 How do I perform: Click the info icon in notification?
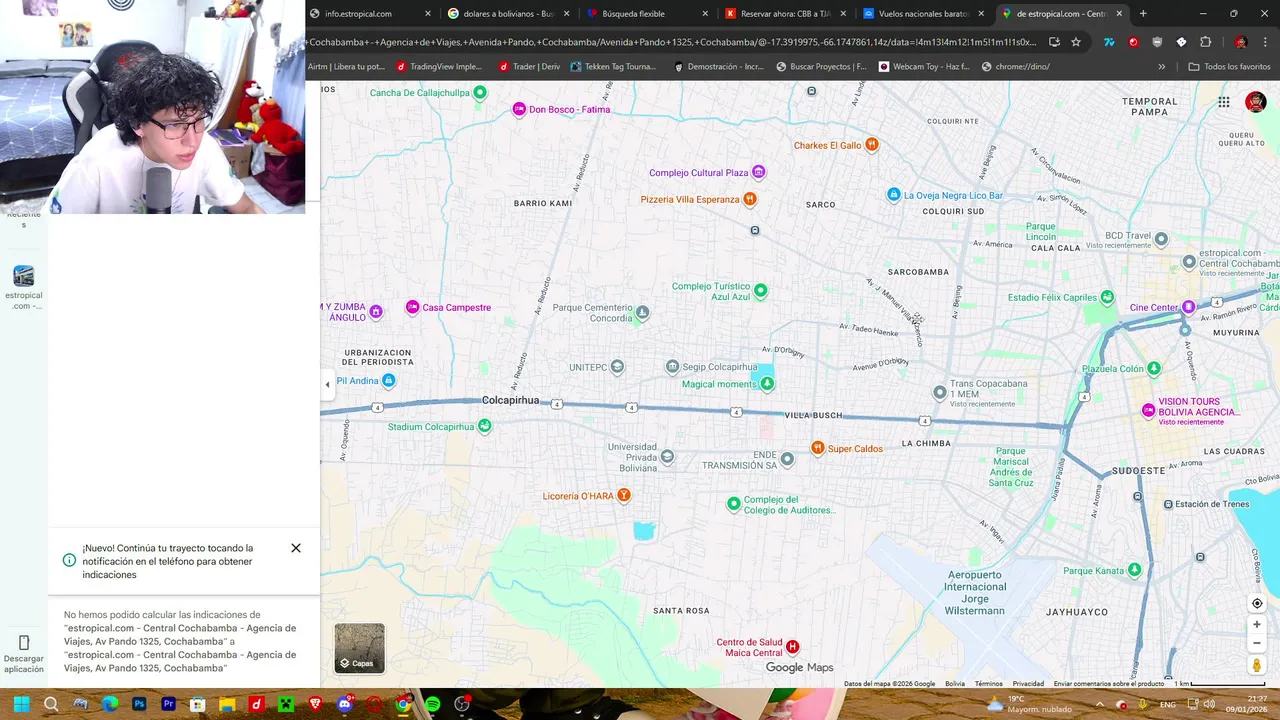point(69,560)
